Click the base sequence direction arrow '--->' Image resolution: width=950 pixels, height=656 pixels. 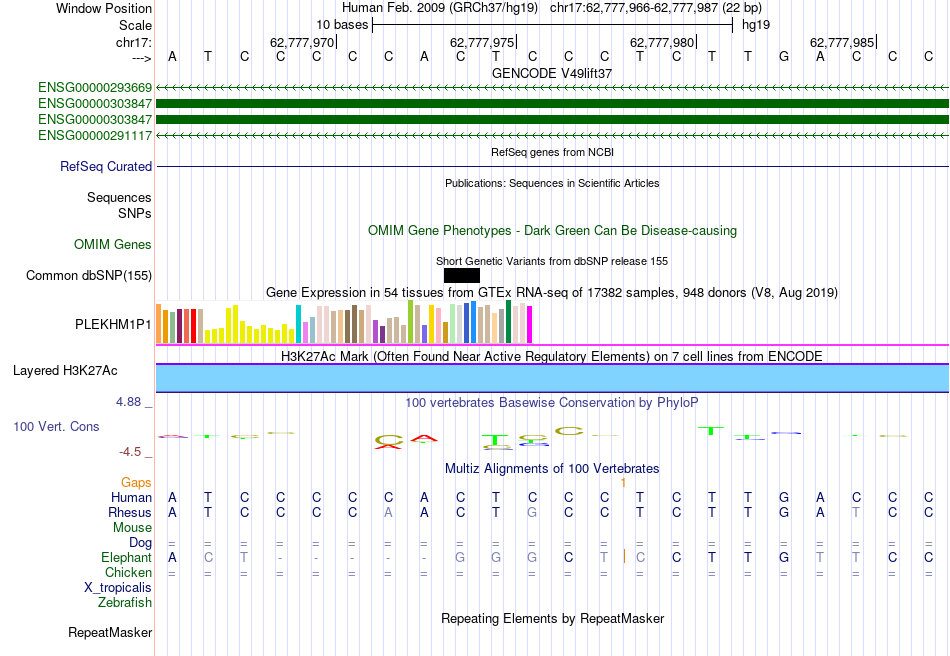pyautogui.click(x=141, y=58)
